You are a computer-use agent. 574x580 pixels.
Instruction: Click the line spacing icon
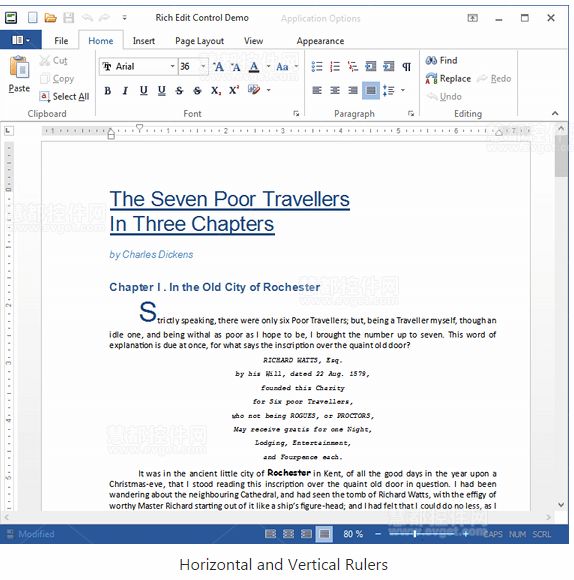click(x=389, y=90)
